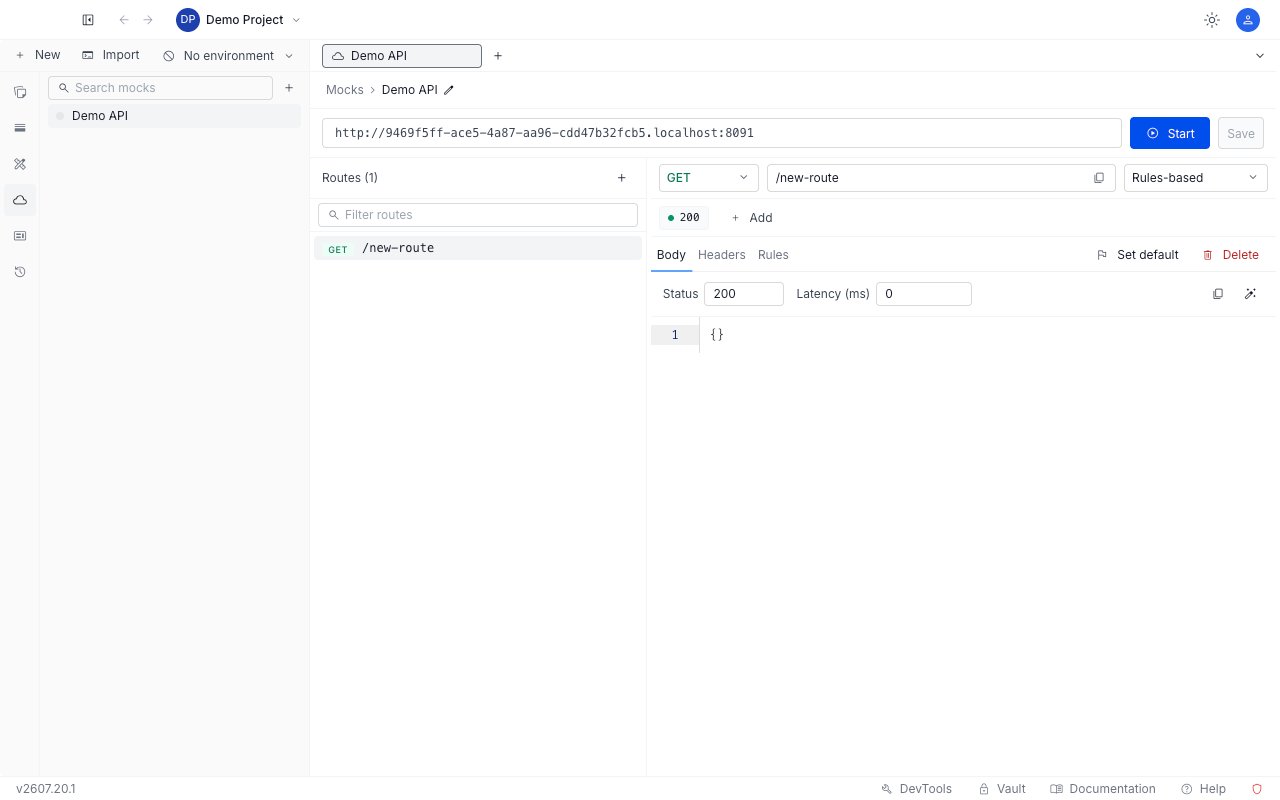The image size is (1280, 800).
Task: Click New in the top toolbar
Action: [x=37, y=56]
